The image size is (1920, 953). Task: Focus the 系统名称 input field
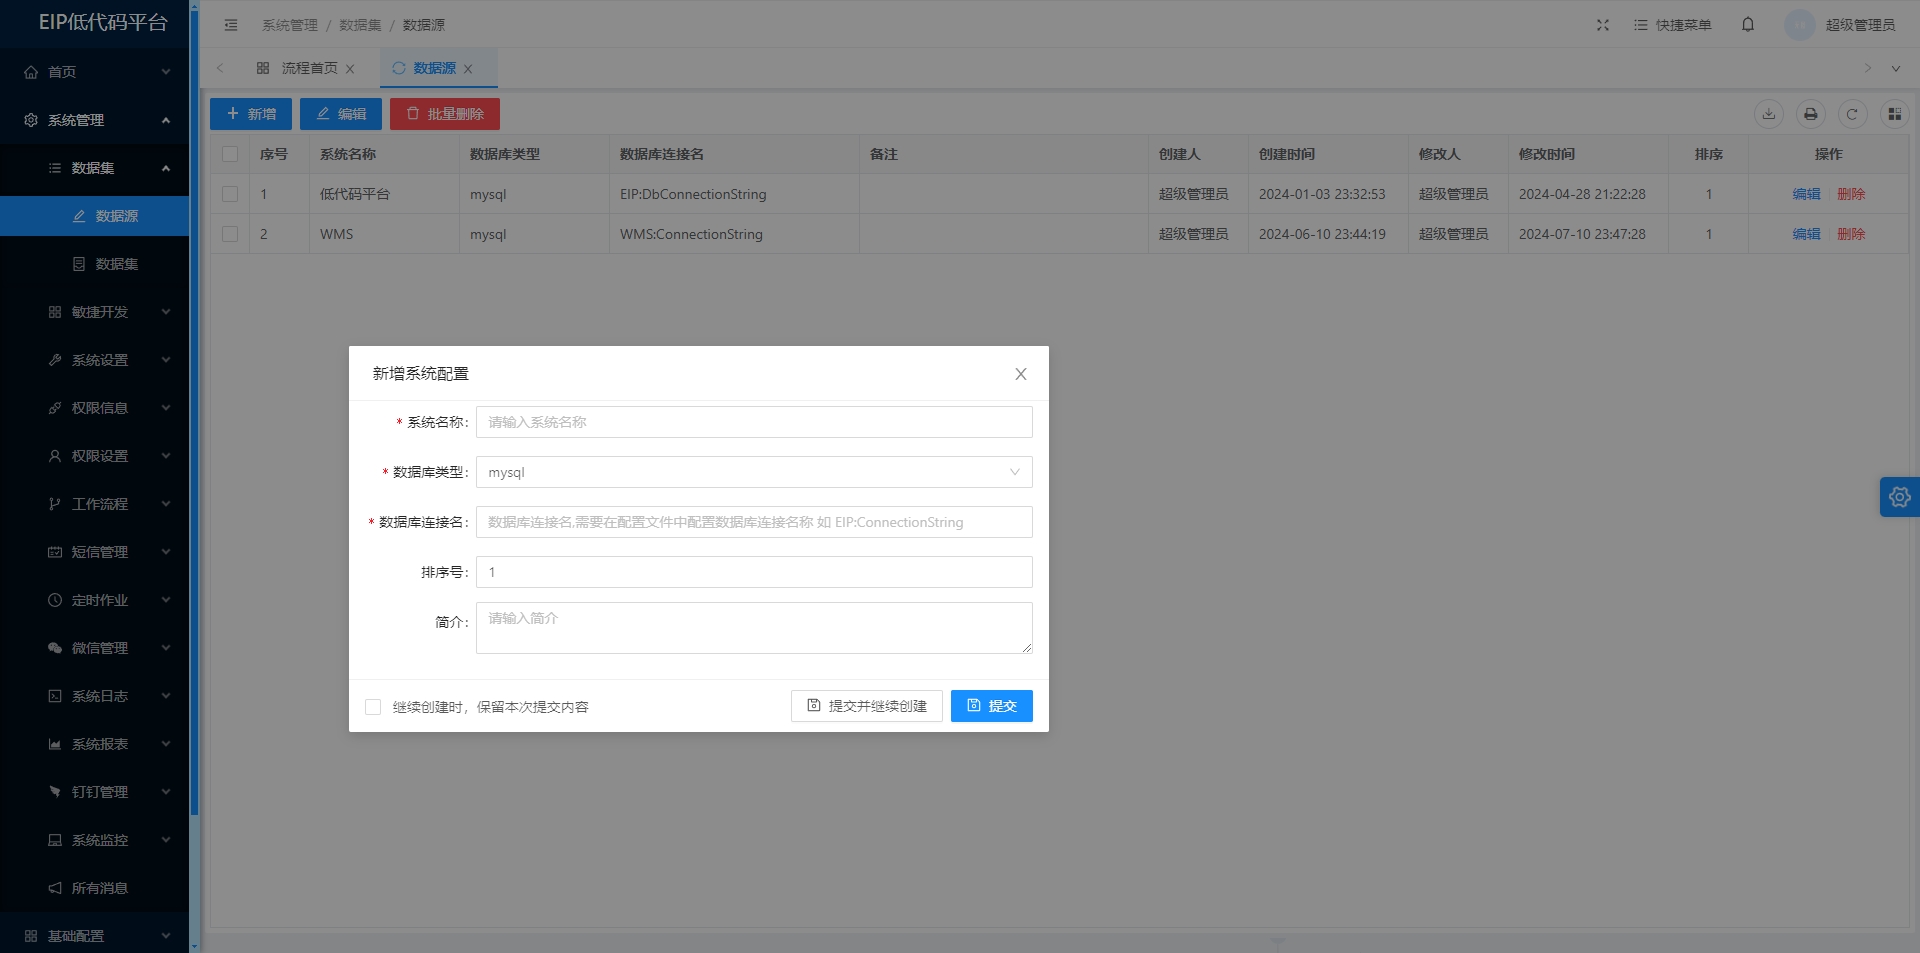coord(754,422)
